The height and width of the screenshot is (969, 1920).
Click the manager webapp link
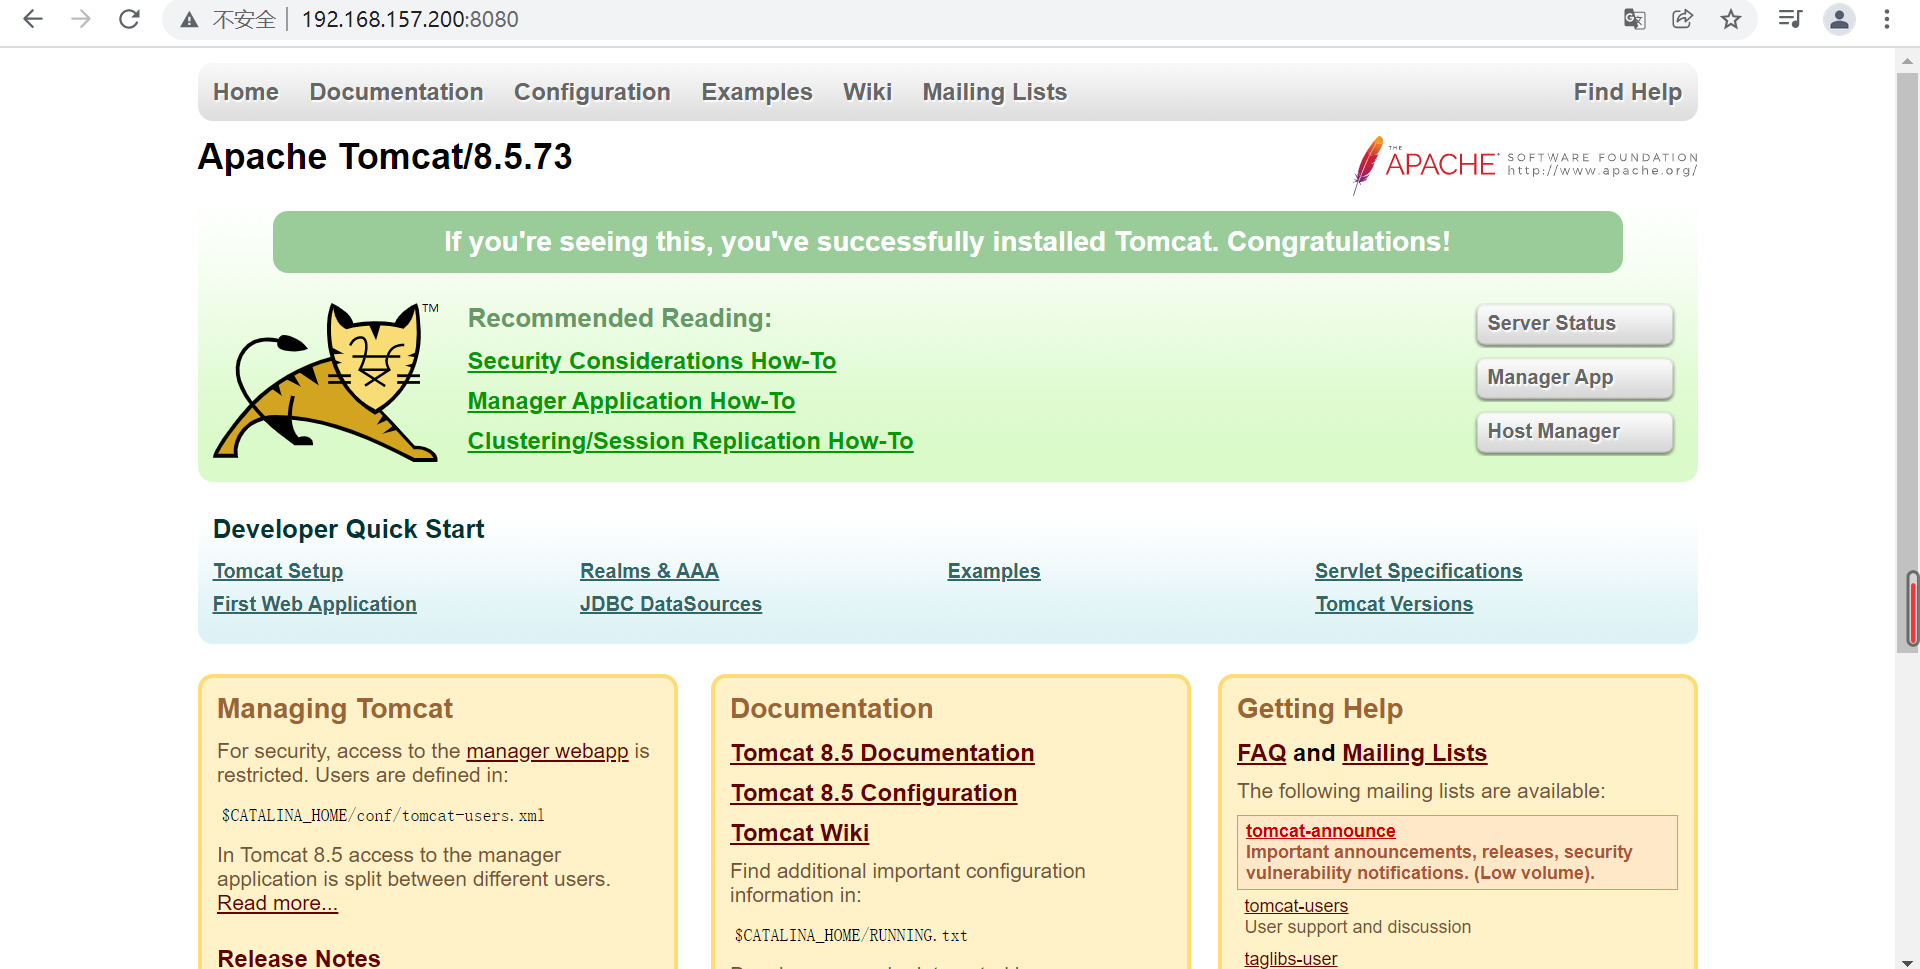(547, 751)
